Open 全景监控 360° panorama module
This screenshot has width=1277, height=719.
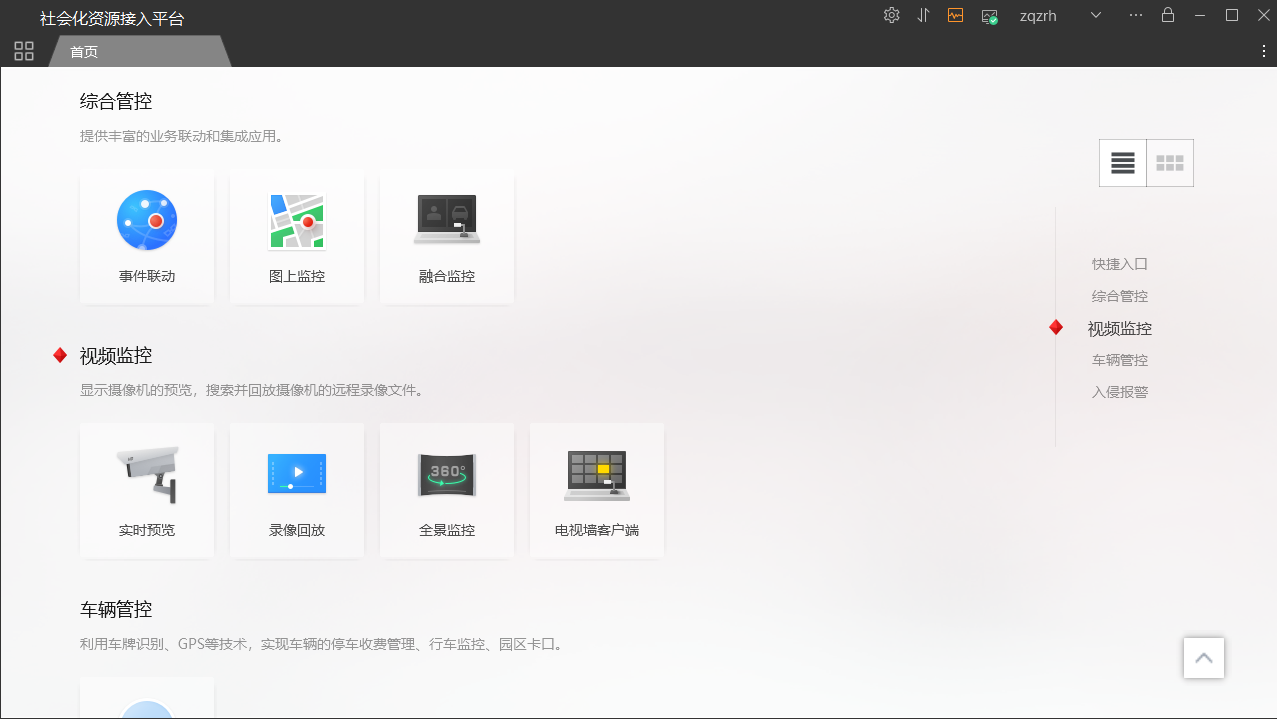[447, 490]
